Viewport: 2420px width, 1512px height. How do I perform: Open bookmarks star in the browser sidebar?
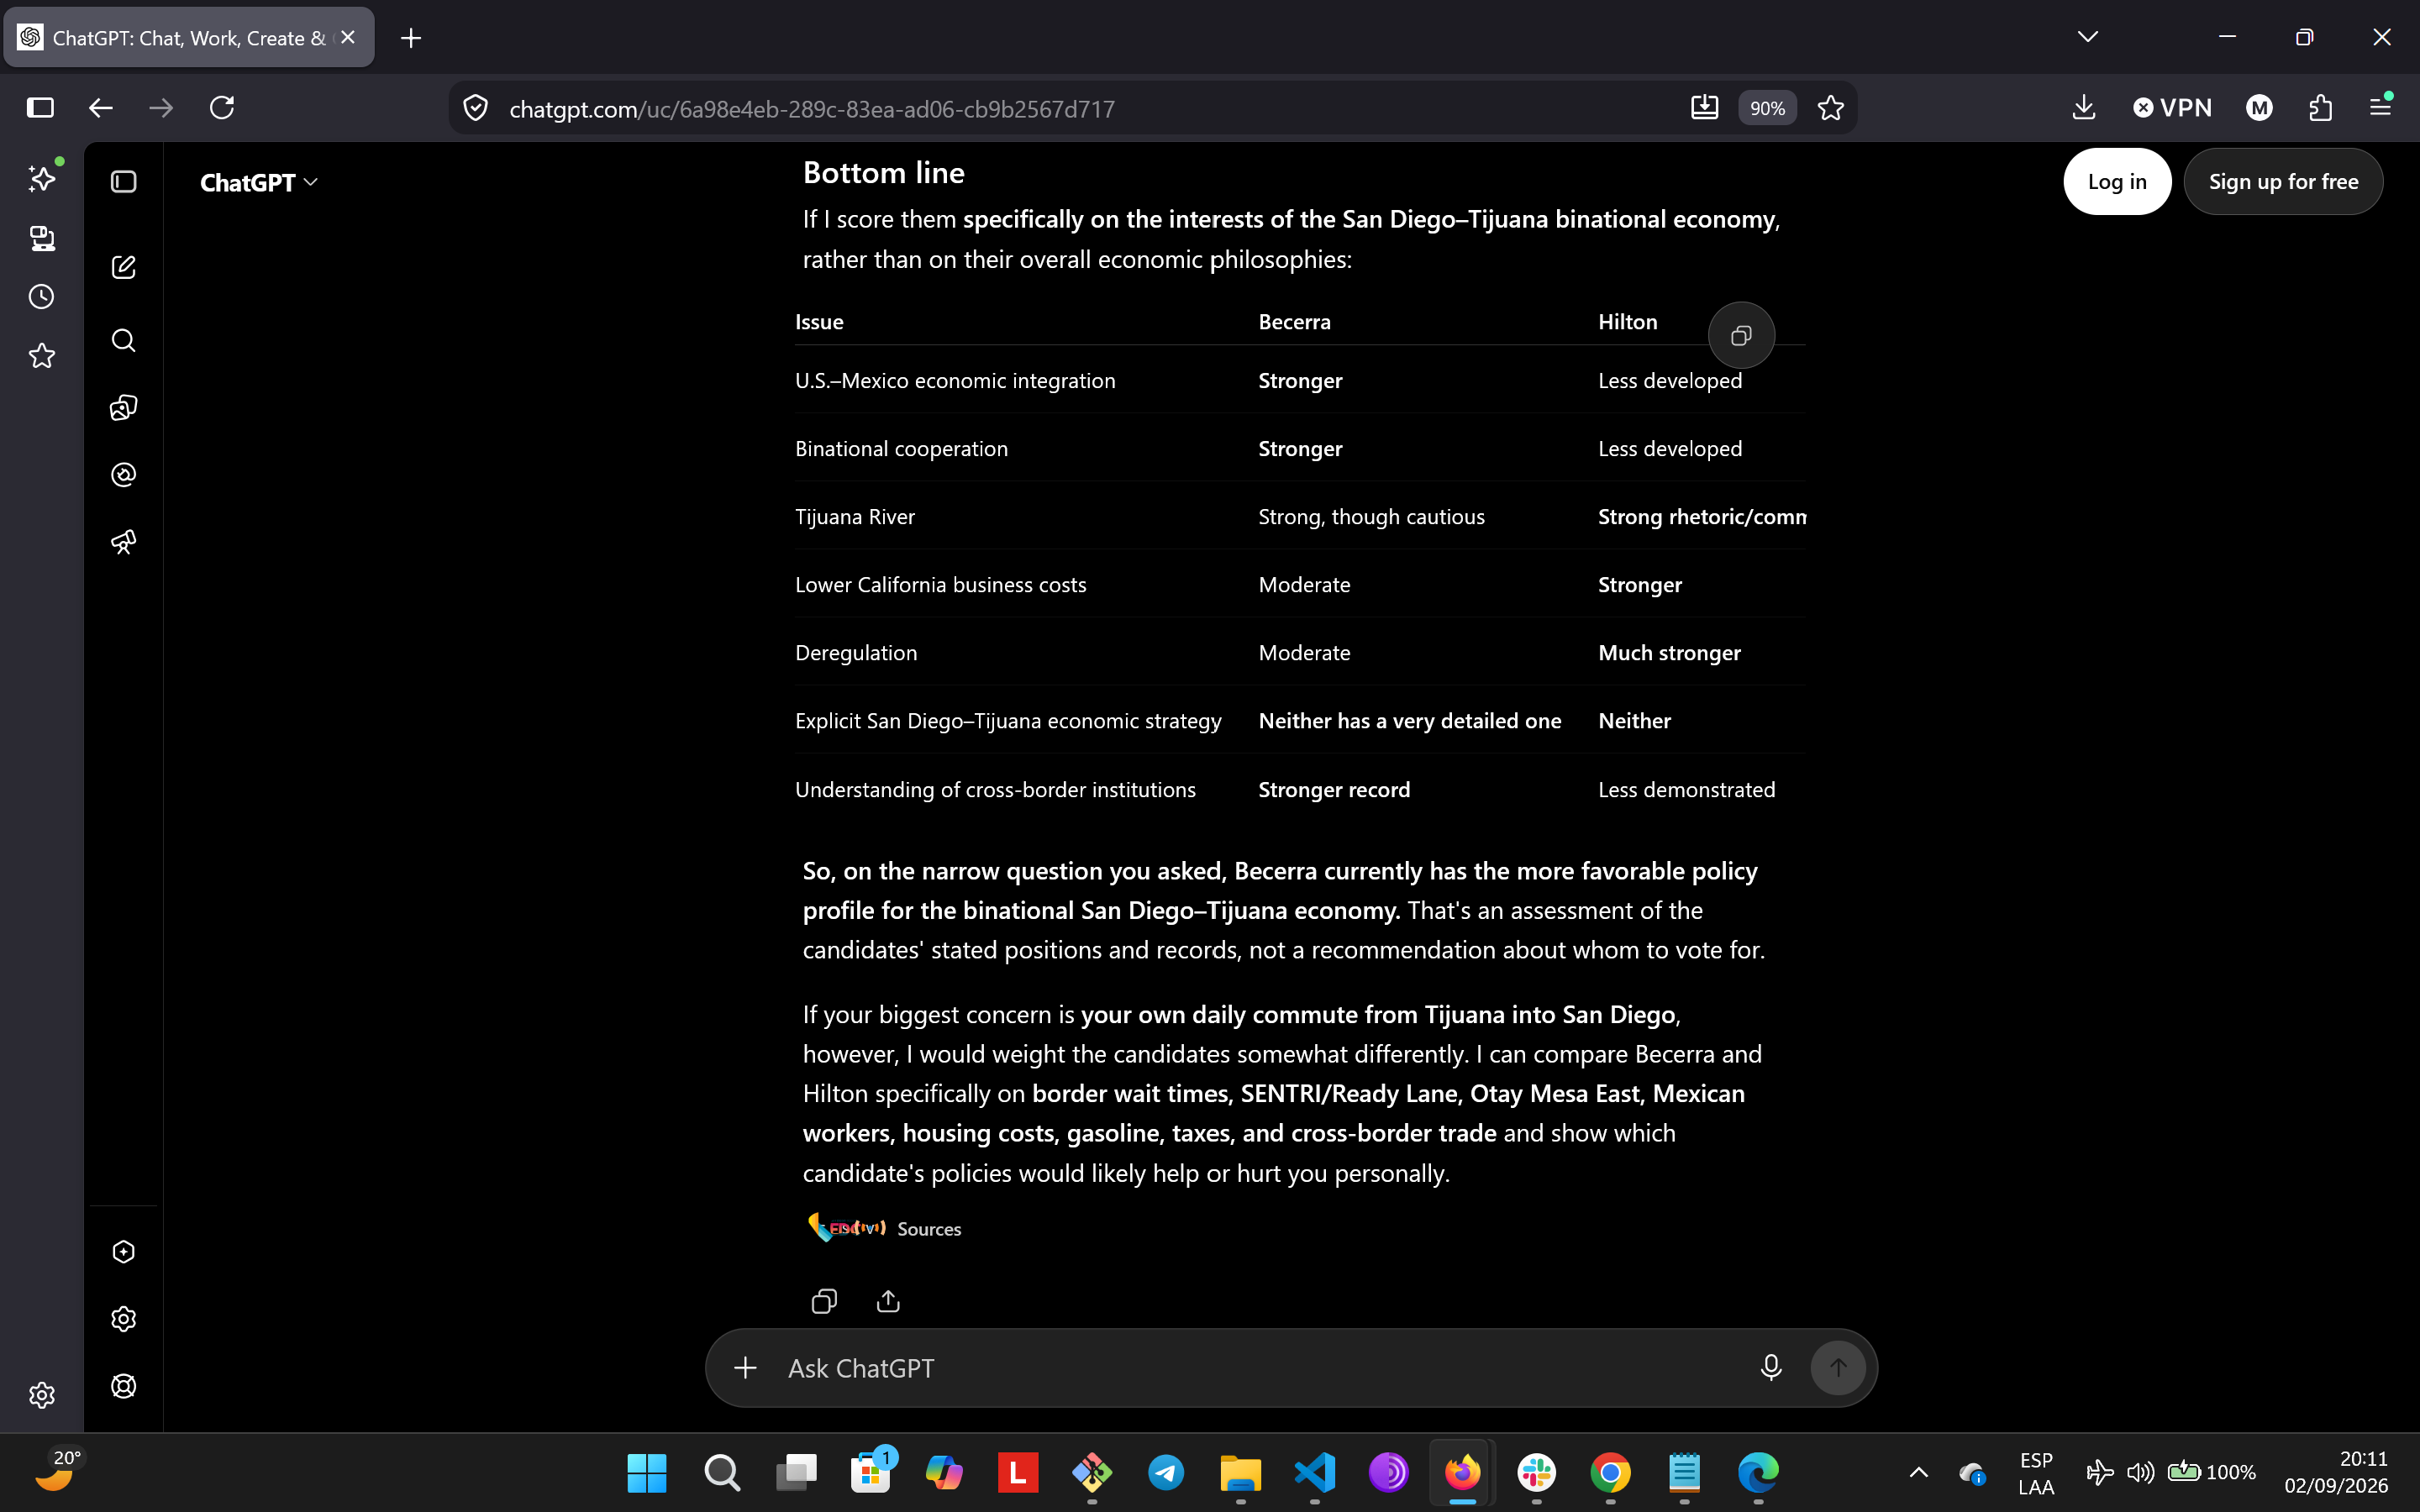coord(42,356)
